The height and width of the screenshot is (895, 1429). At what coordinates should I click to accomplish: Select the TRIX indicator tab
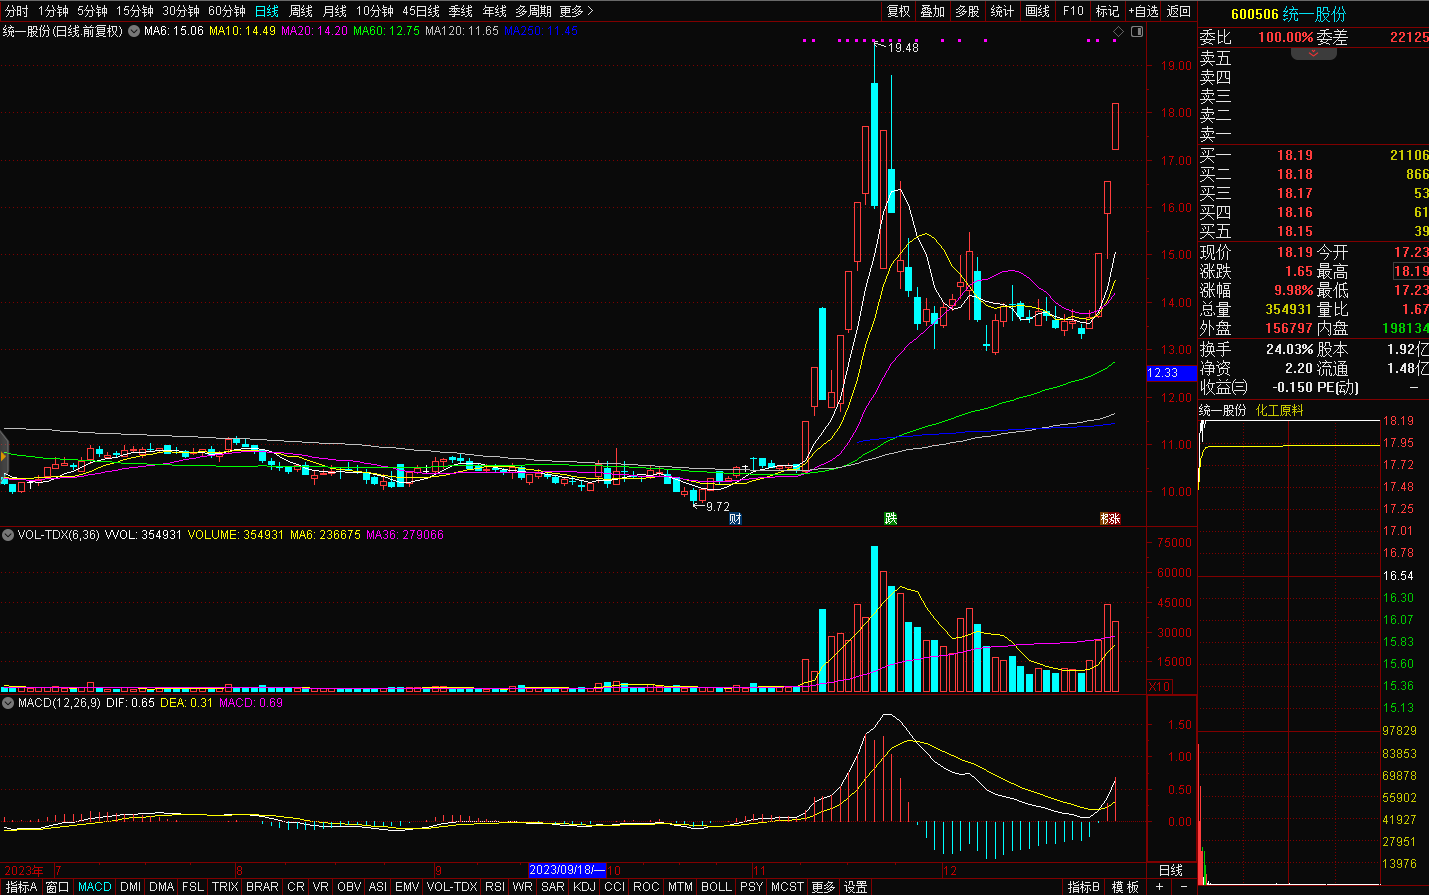tap(225, 887)
